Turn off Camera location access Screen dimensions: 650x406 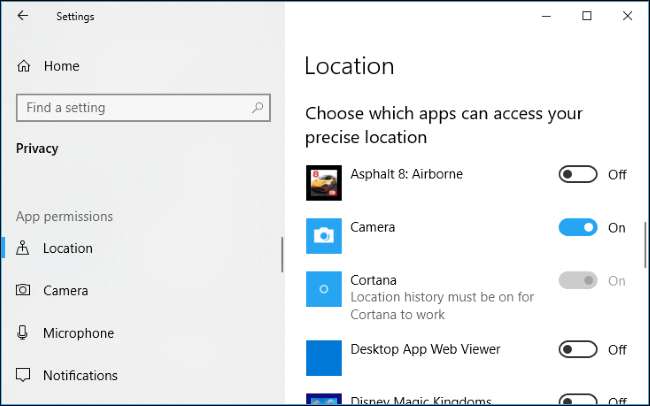tap(577, 228)
